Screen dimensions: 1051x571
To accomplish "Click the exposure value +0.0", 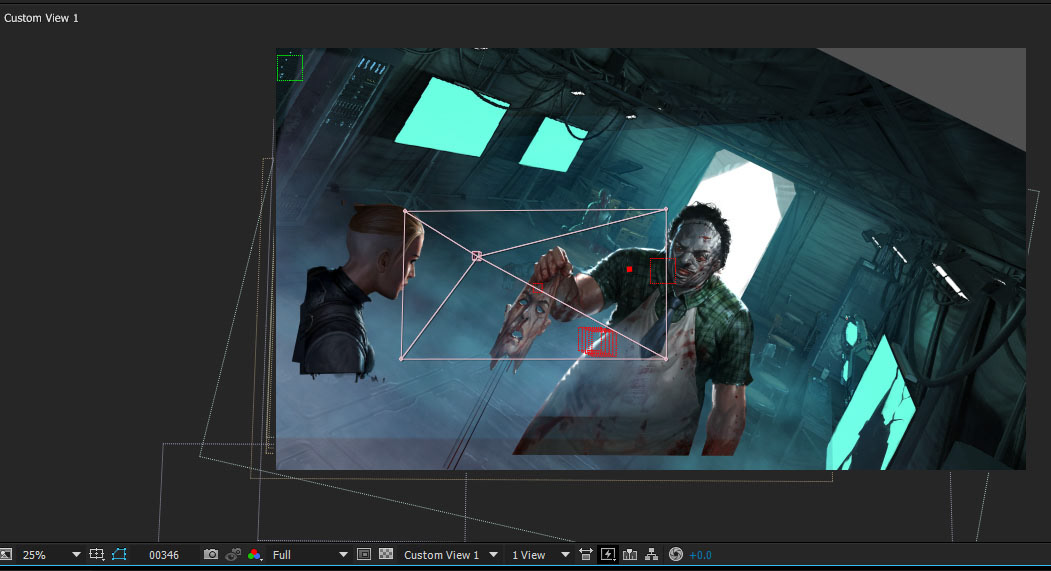I will pyautogui.click(x=700, y=555).
